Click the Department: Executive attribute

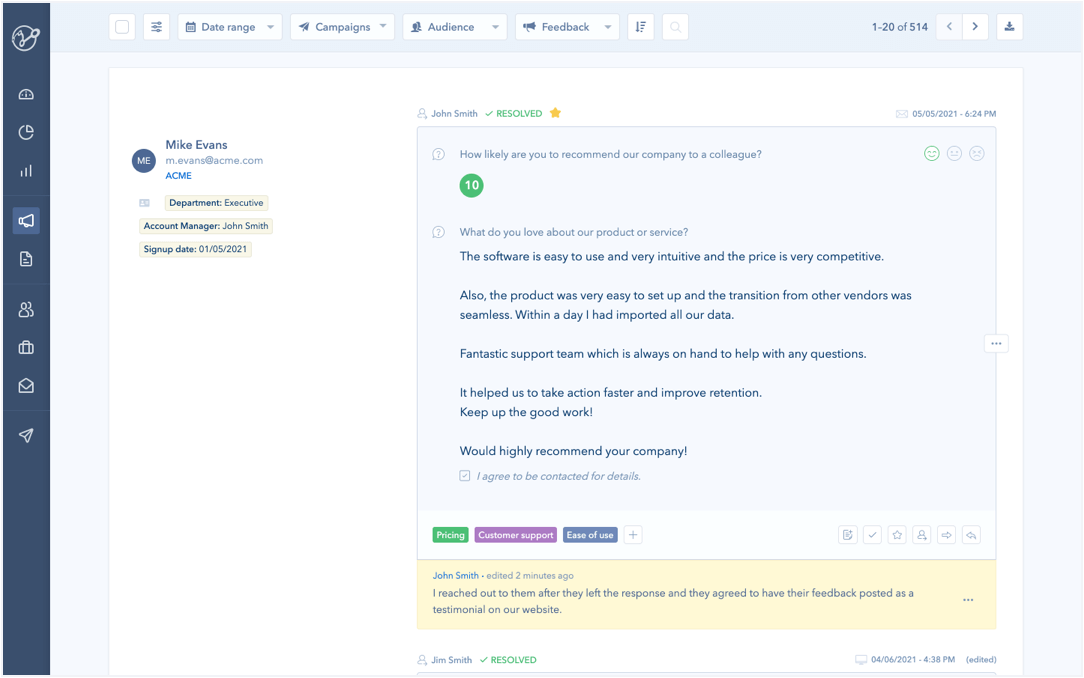tap(216, 203)
